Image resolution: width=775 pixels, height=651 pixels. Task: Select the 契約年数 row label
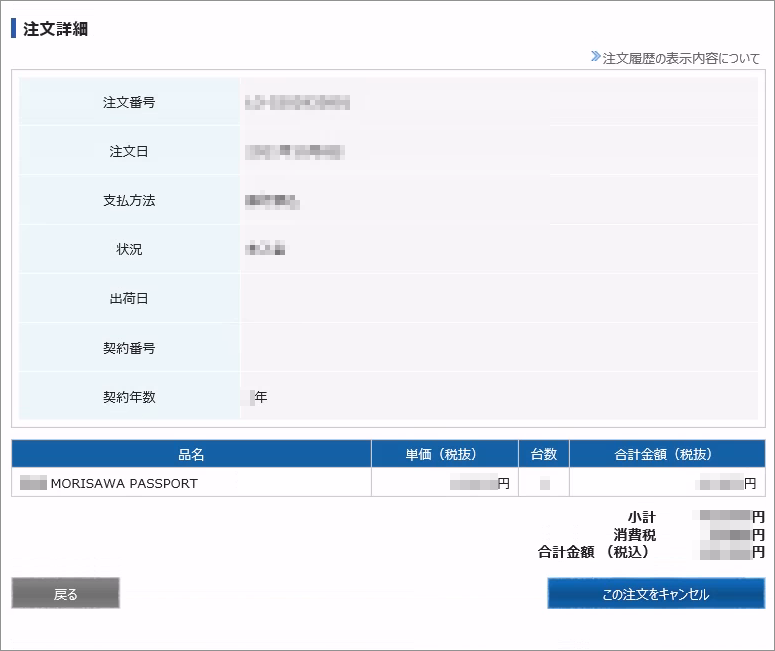click(x=129, y=397)
